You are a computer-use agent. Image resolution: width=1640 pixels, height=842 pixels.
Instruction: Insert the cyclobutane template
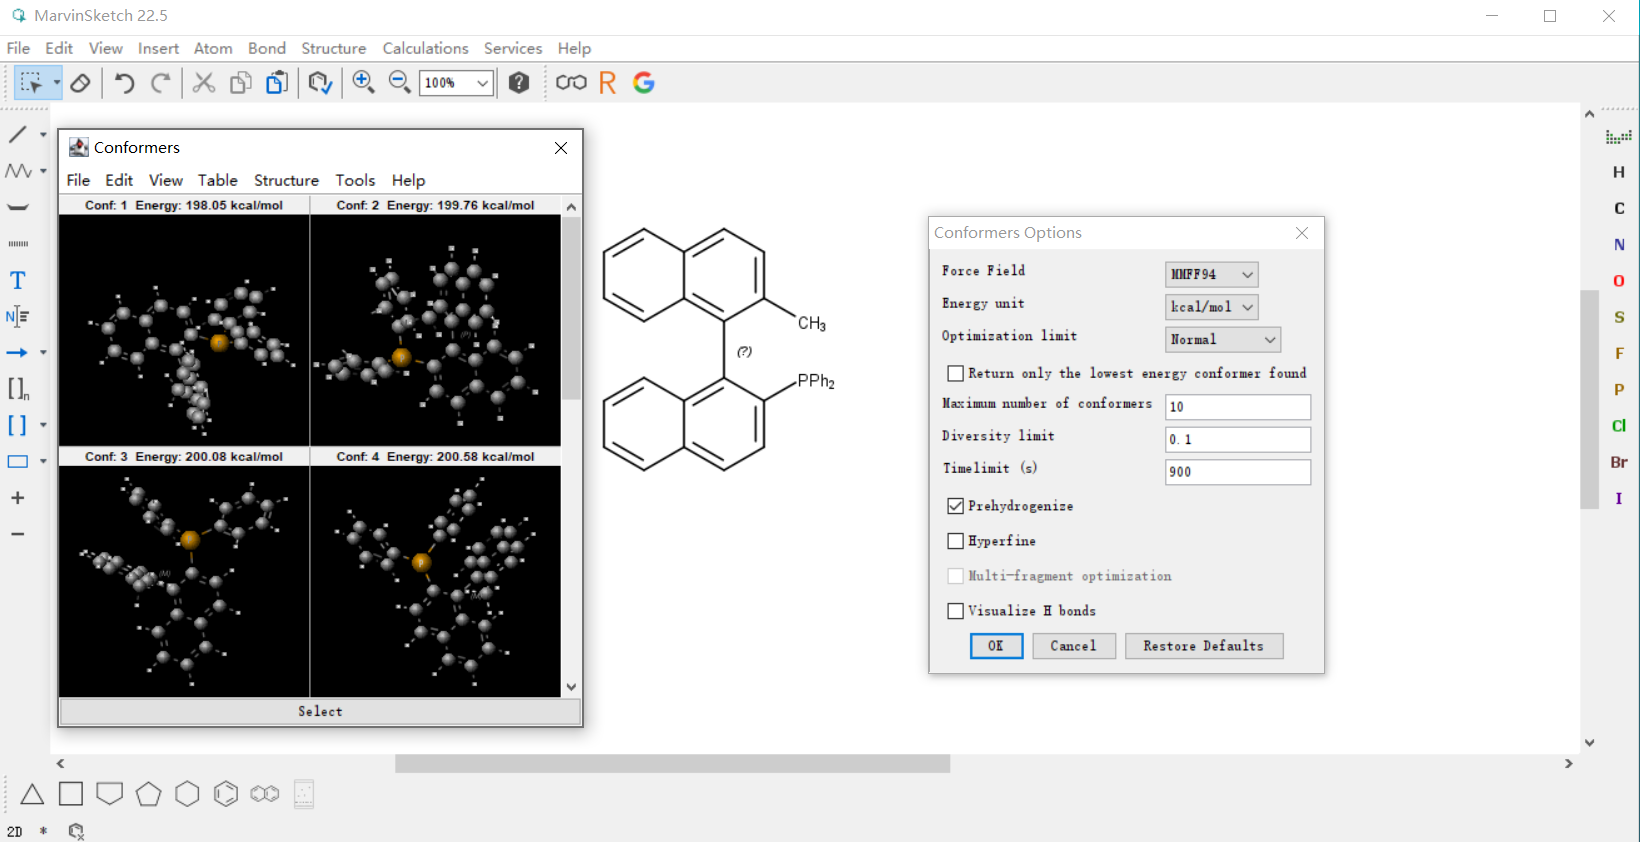pyautogui.click(x=71, y=794)
